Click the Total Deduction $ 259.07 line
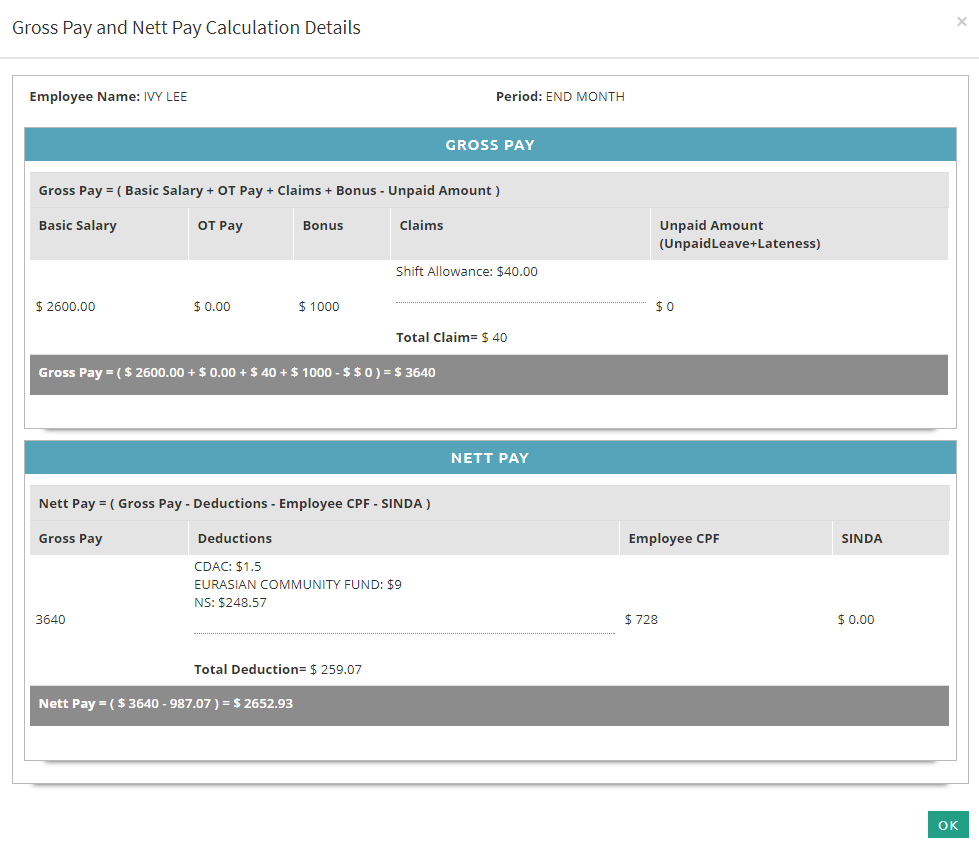Screen dimensions: 979x849 [277, 670]
